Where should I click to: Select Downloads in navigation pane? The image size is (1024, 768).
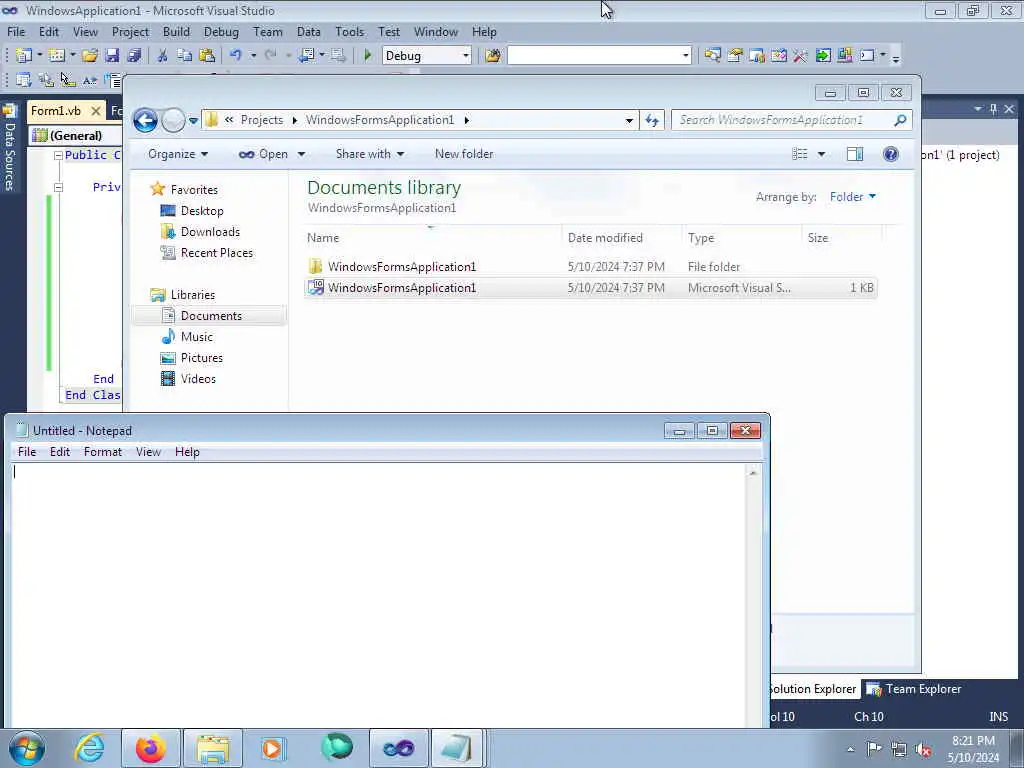click(x=210, y=232)
